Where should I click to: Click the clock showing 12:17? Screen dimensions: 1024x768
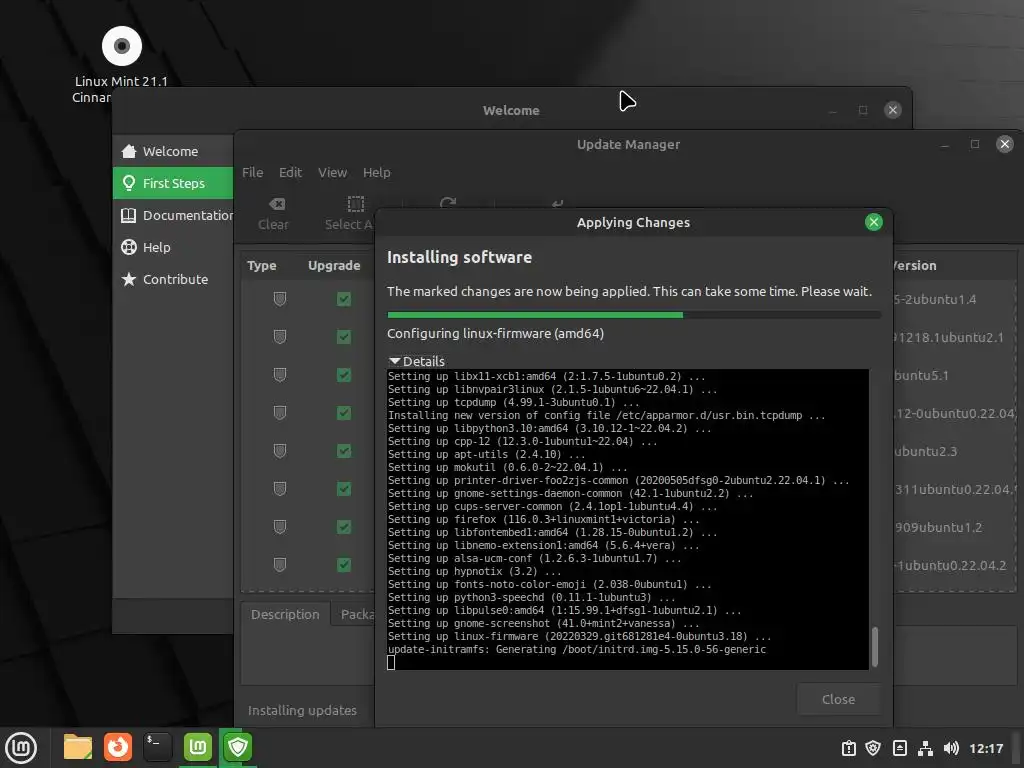(x=985, y=748)
